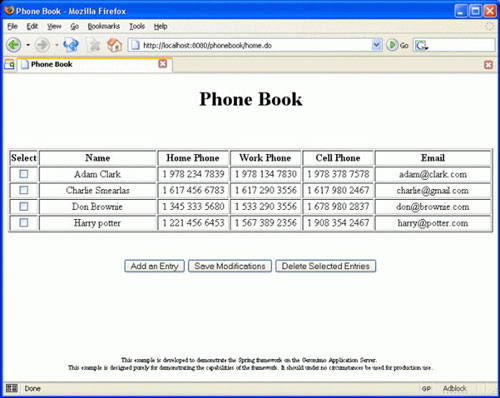Click Save Modifications button
The height and width of the screenshot is (398, 500).
coord(230,266)
